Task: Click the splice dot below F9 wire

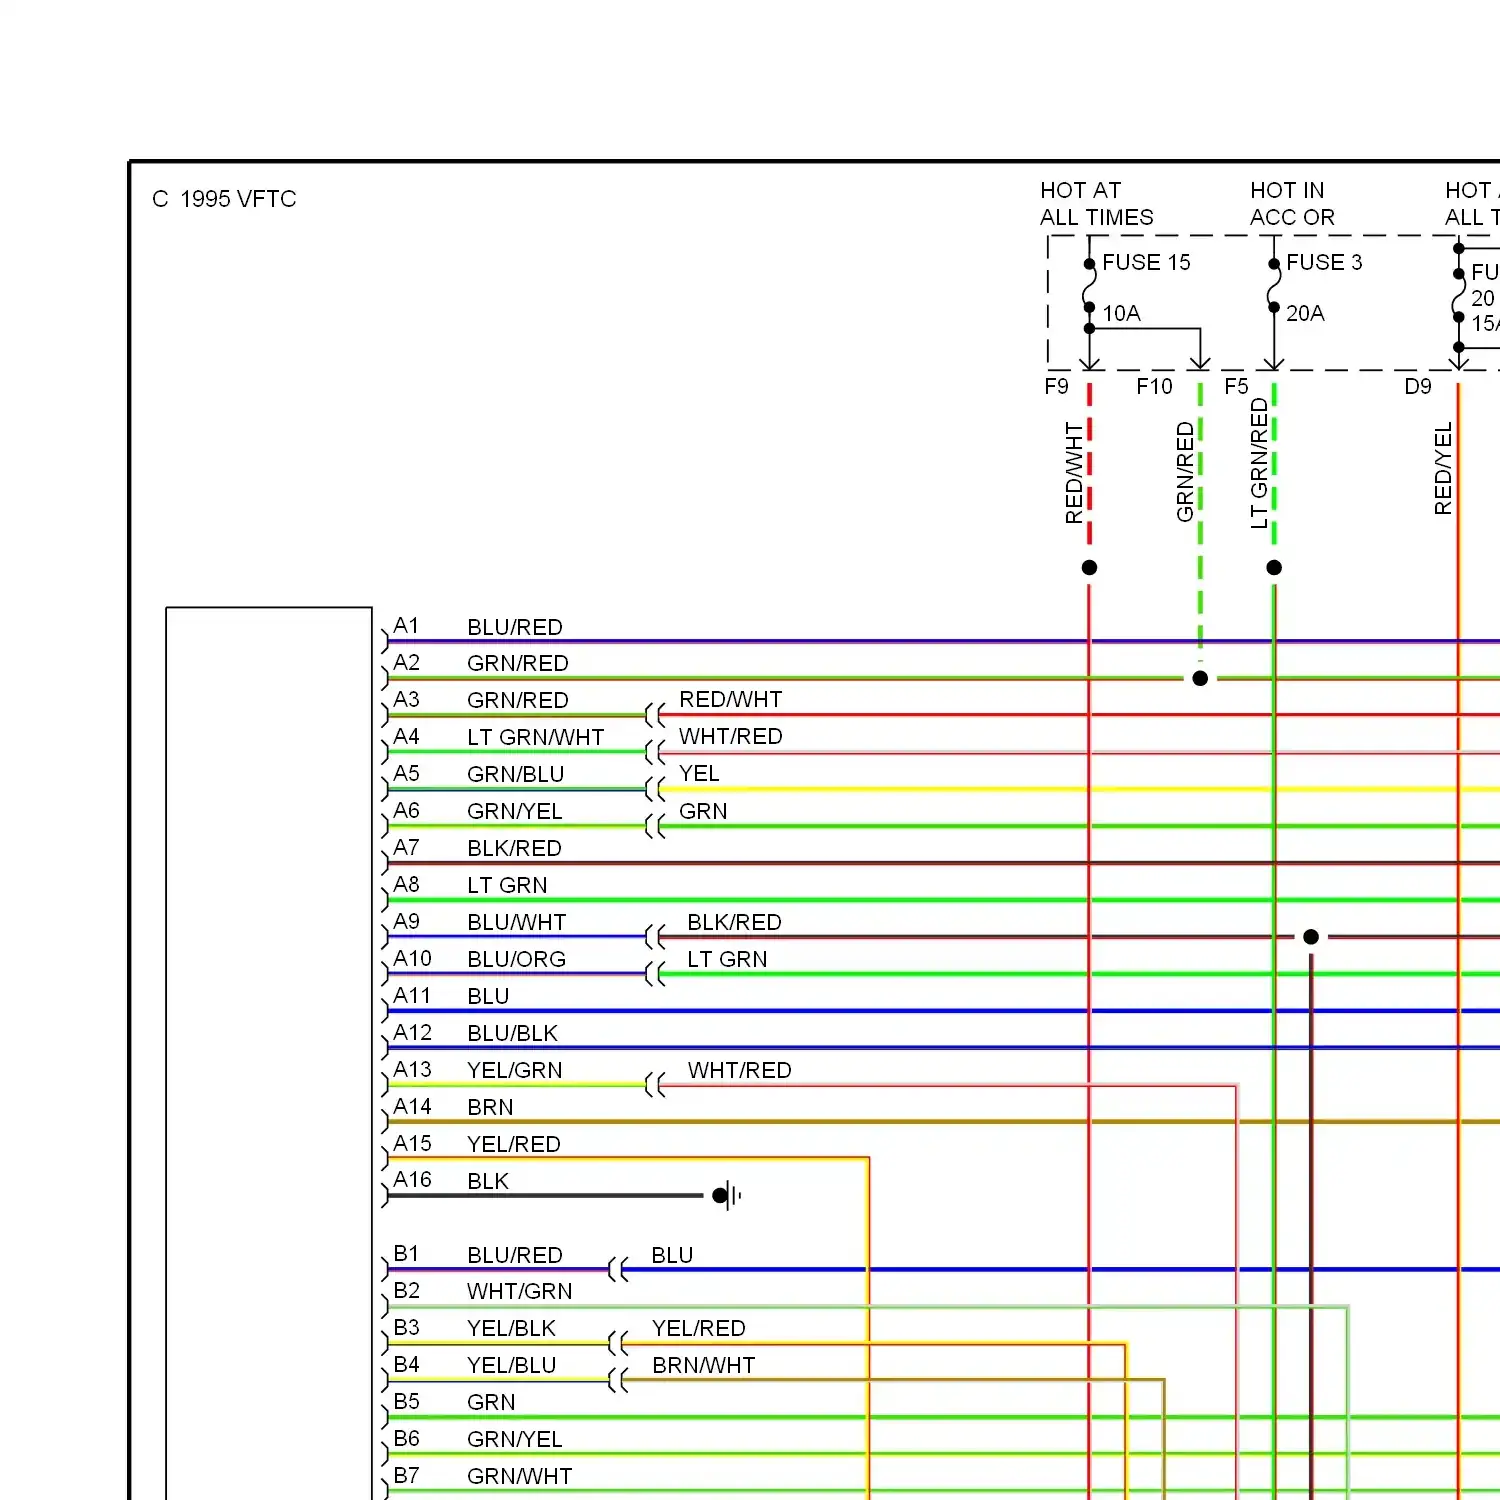Action: [x=1090, y=567]
